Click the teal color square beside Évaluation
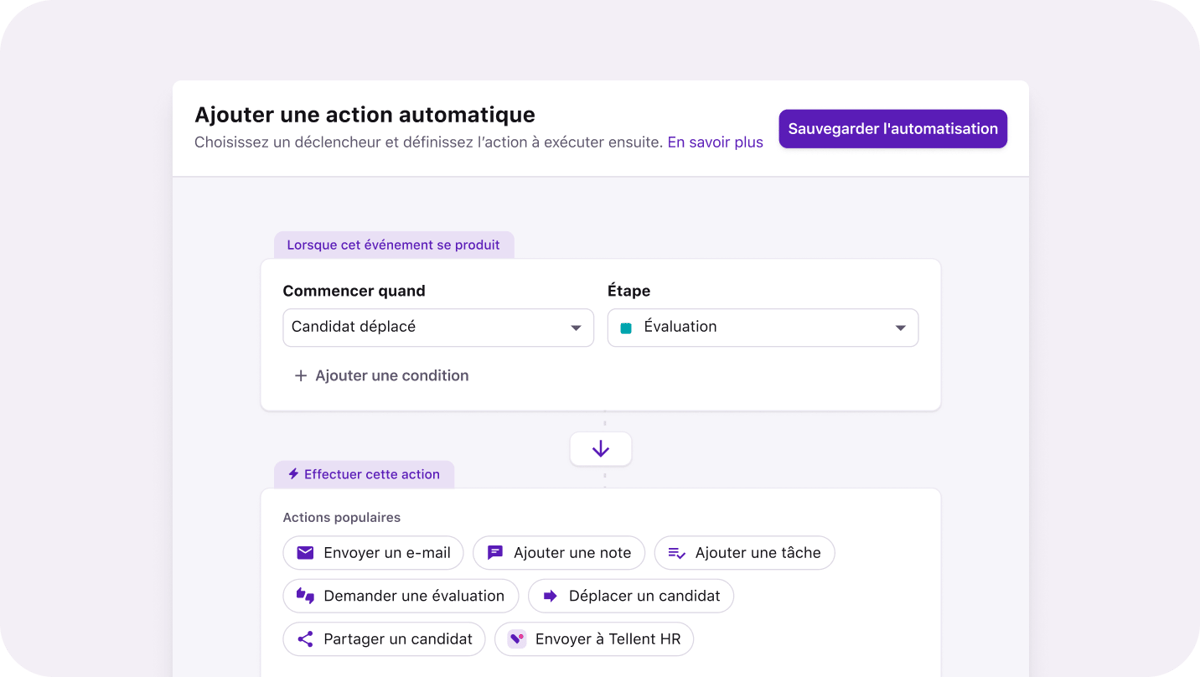 (x=628, y=327)
